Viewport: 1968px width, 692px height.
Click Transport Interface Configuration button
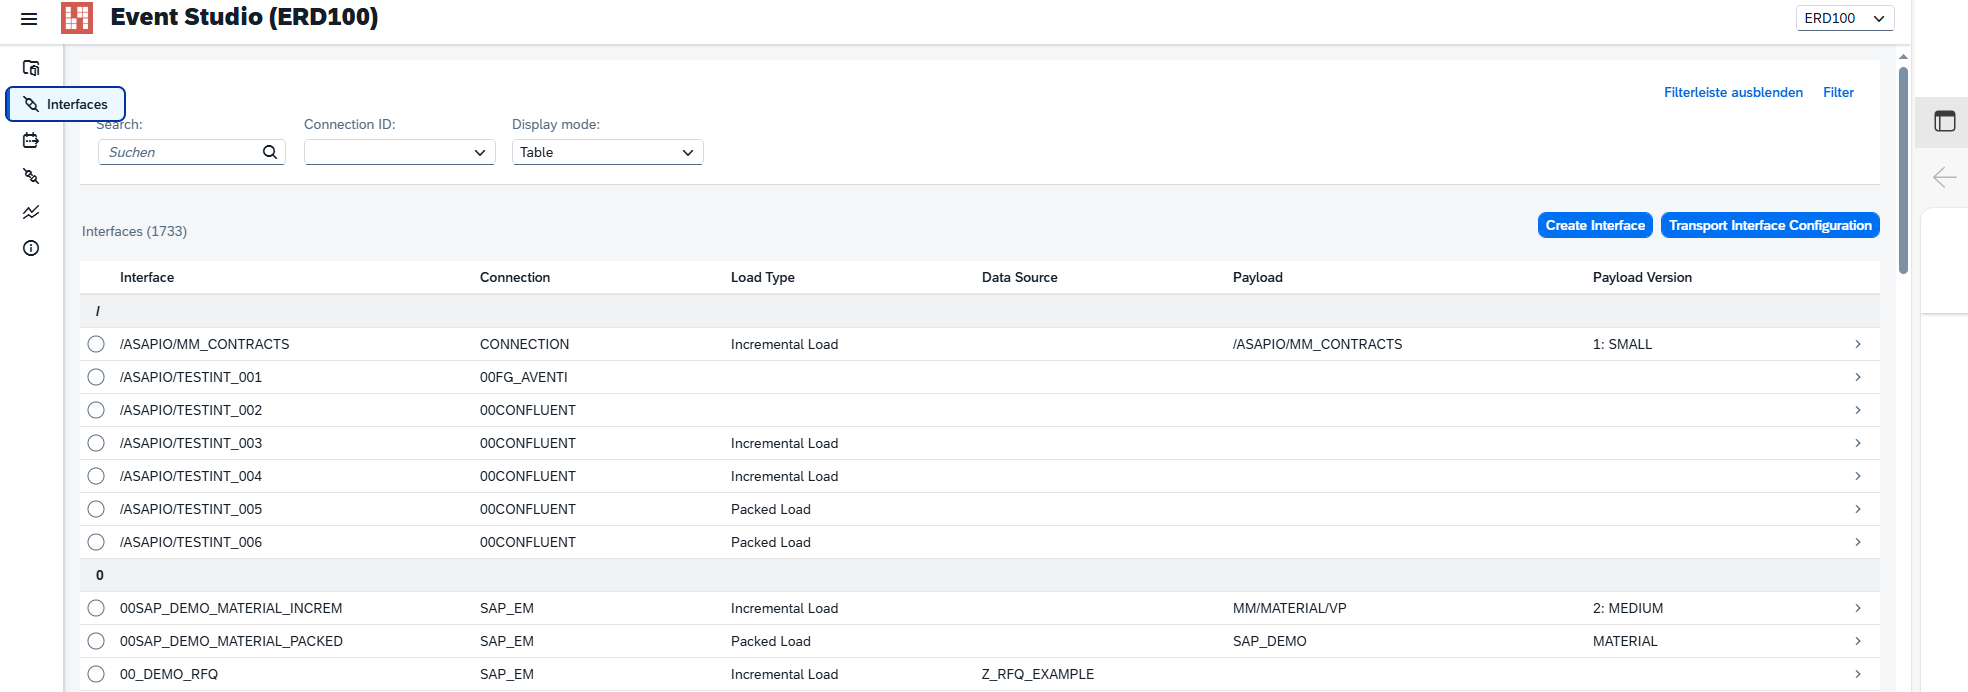1770,225
